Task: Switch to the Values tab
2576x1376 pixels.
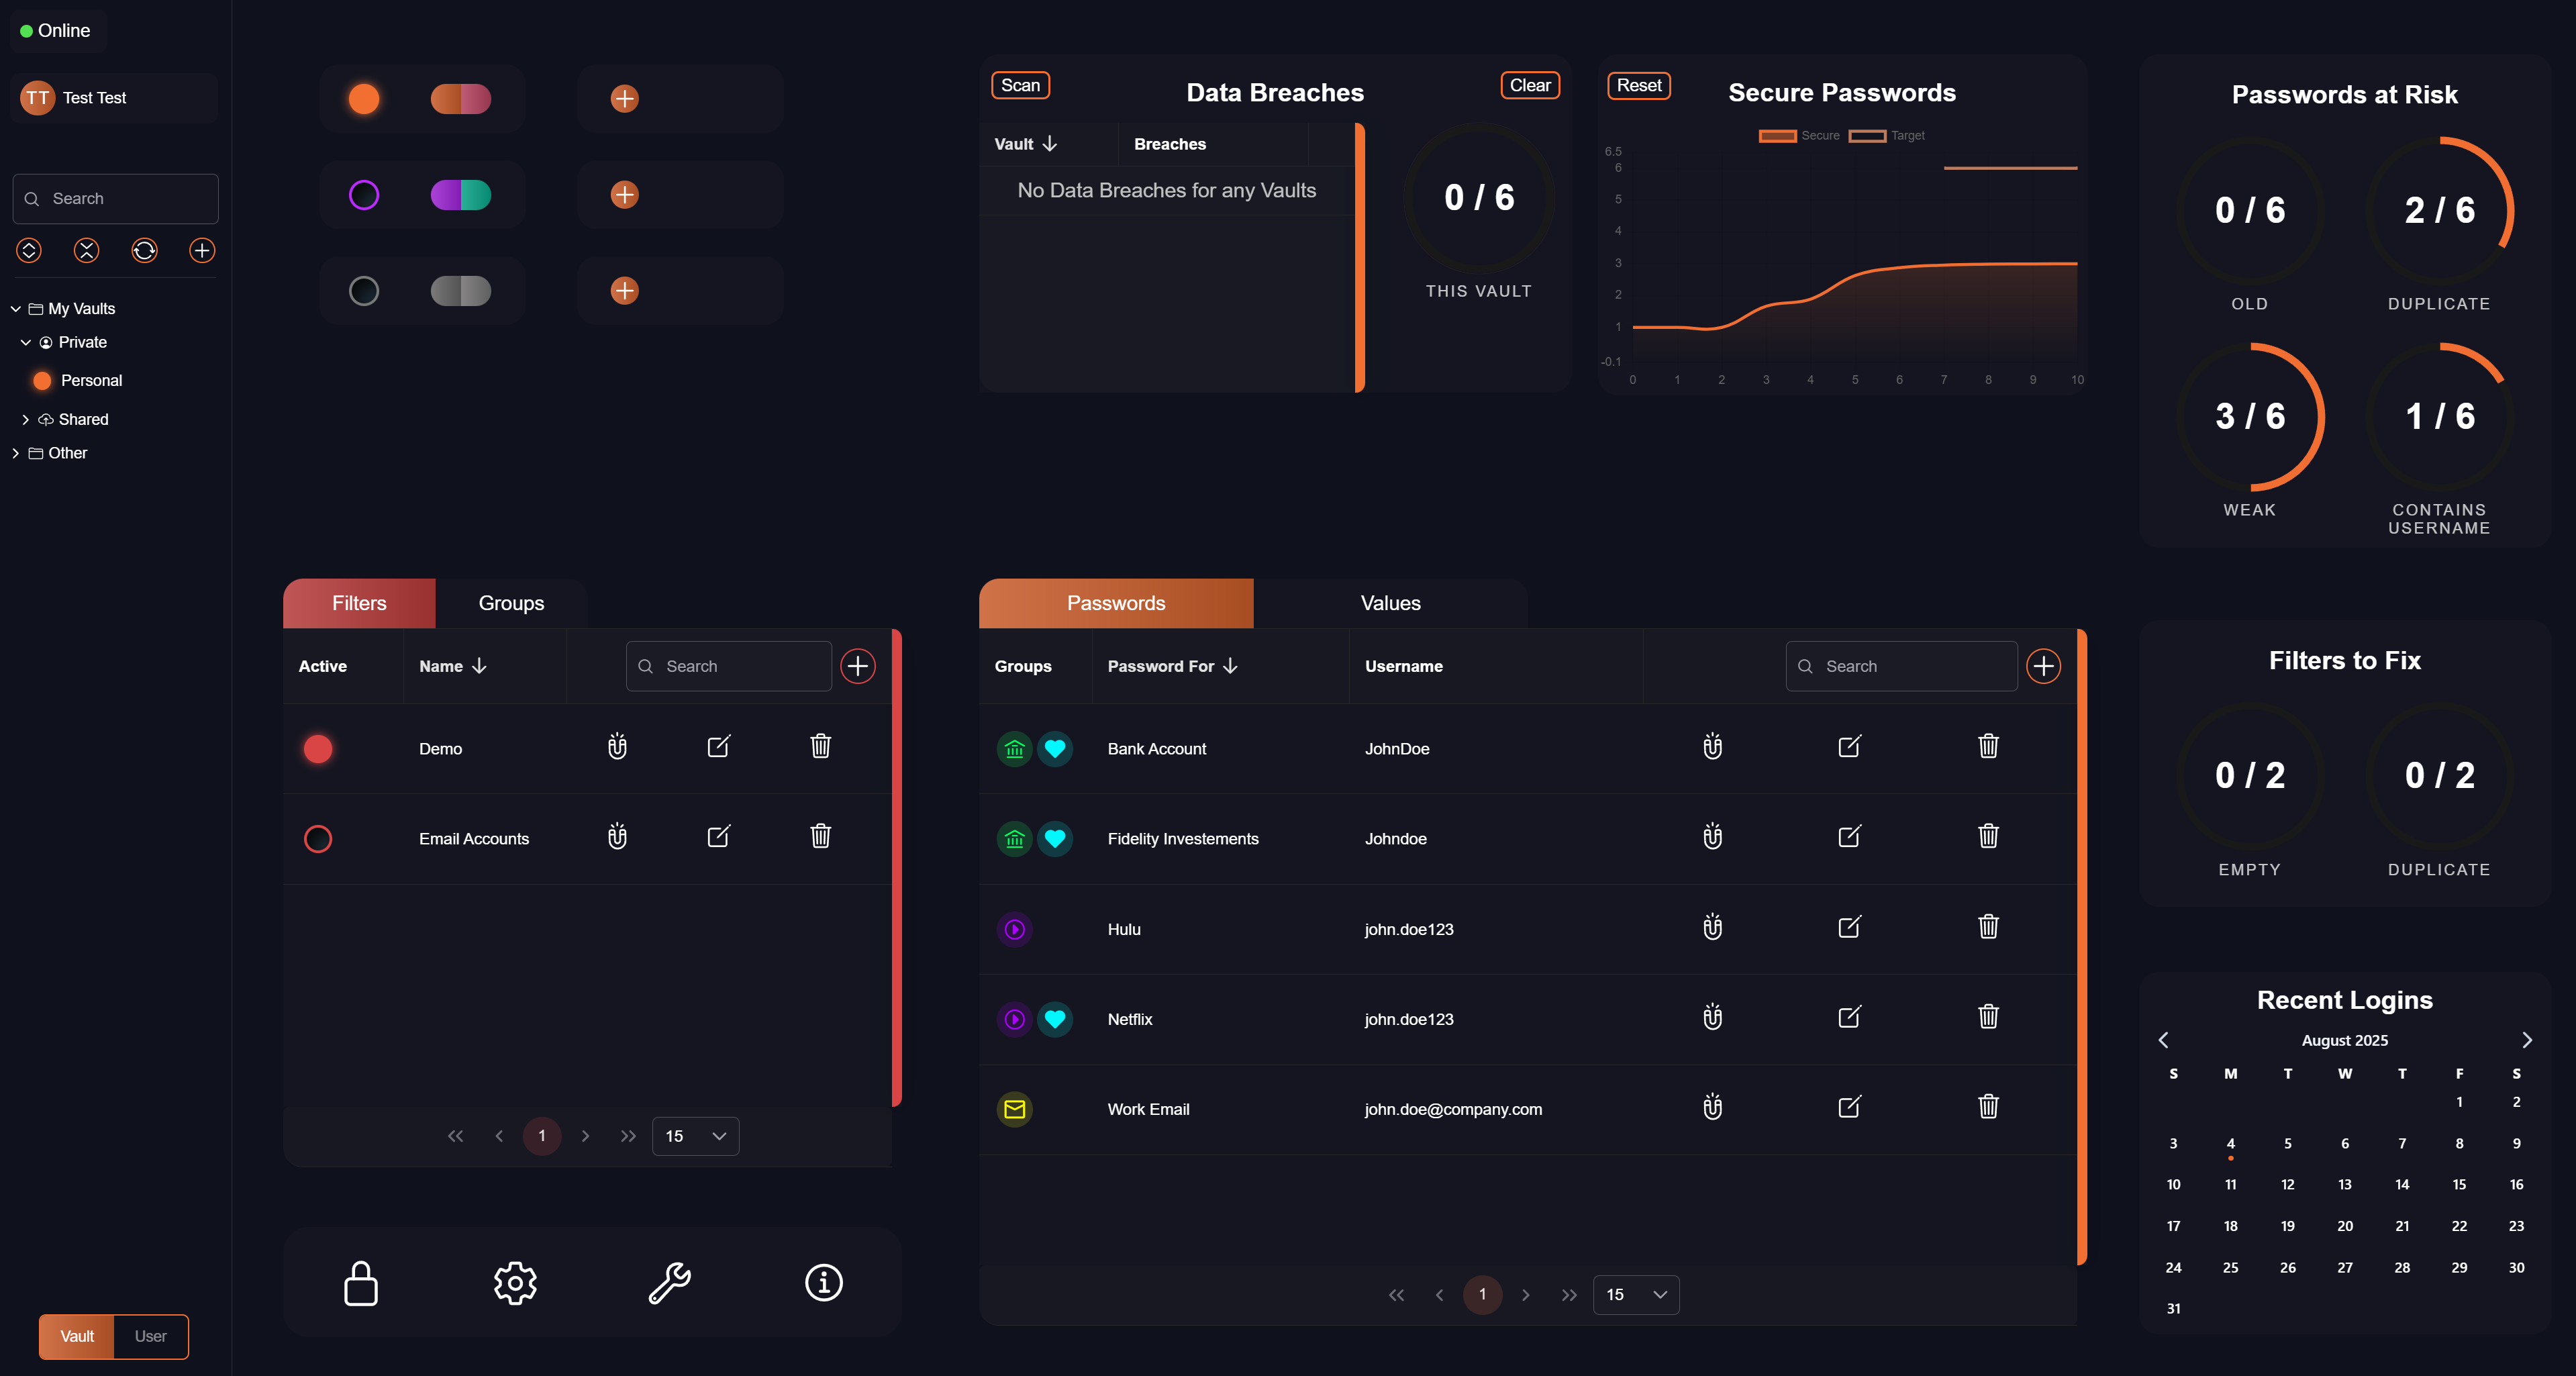Action: (x=1389, y=603)
